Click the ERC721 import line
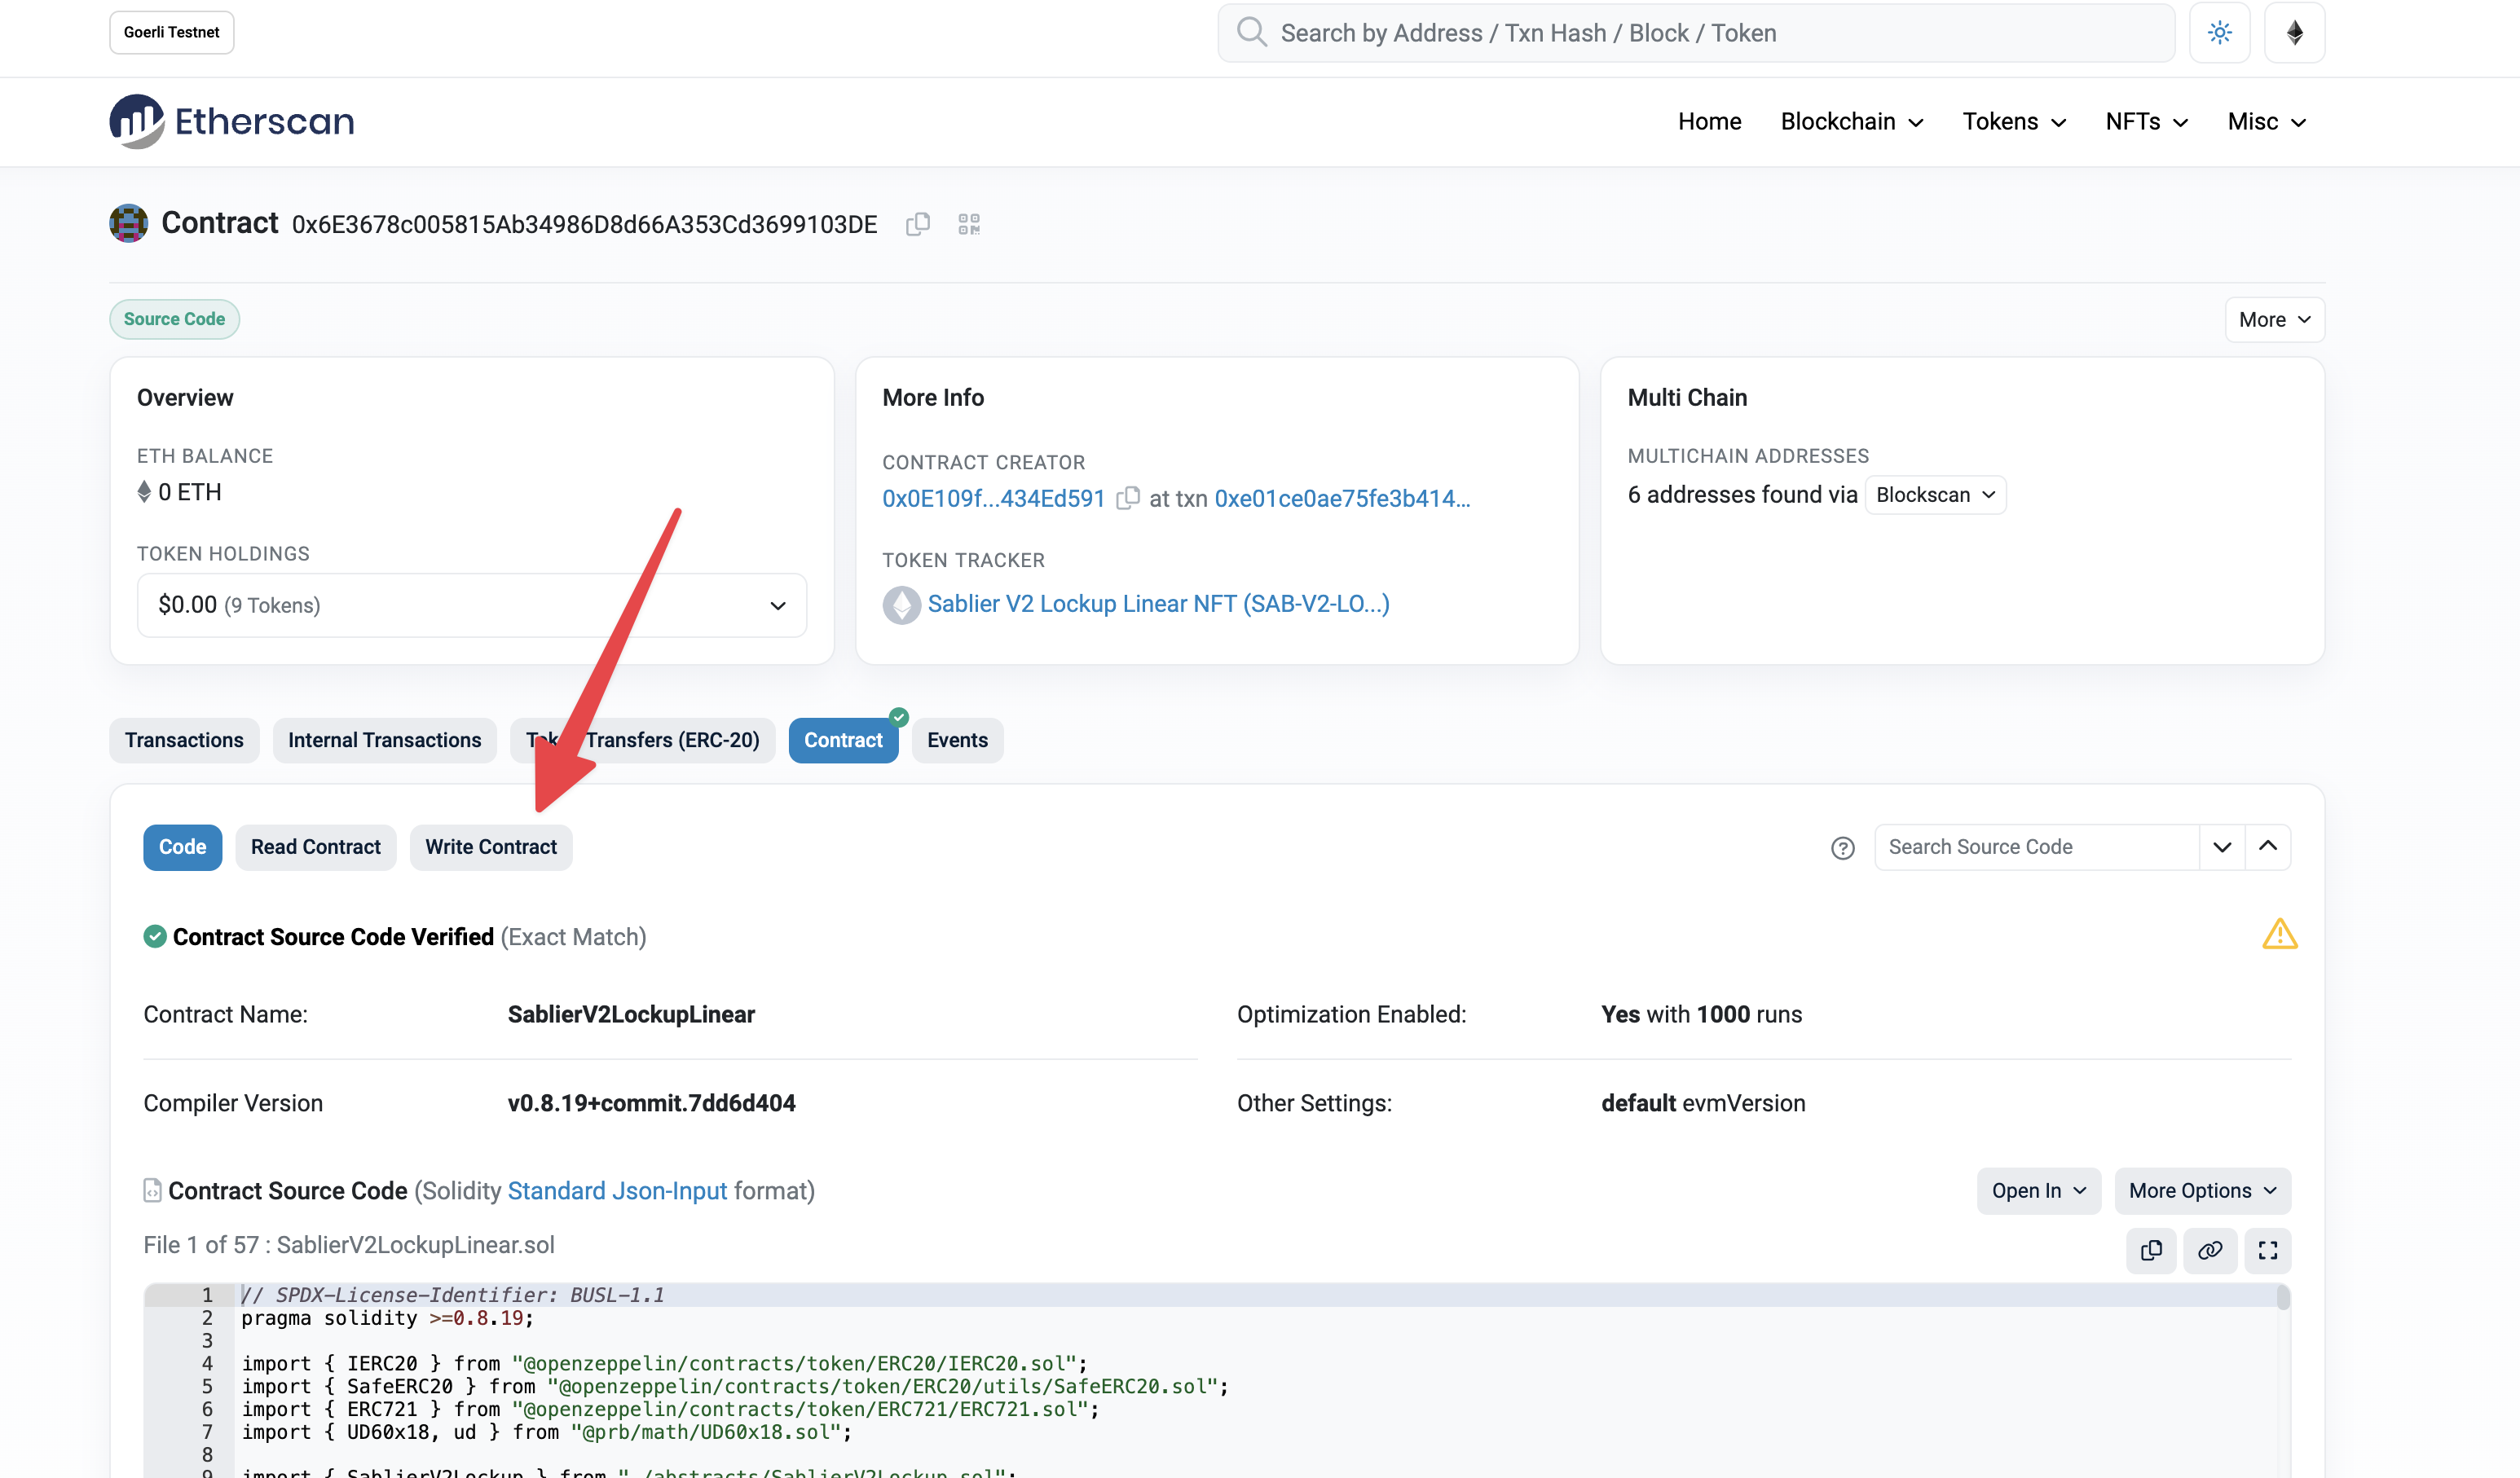This screenshot has width=2520, height=1478. (670, 1410)
